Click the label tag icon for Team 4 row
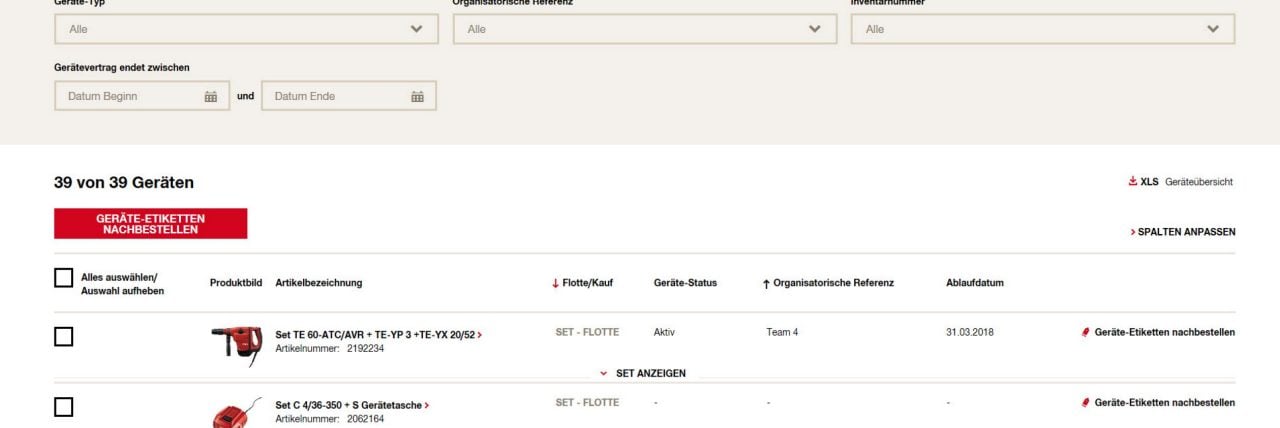This screenshot has width=1280, height=428. pyautogui.click(x=1086, y=332)
